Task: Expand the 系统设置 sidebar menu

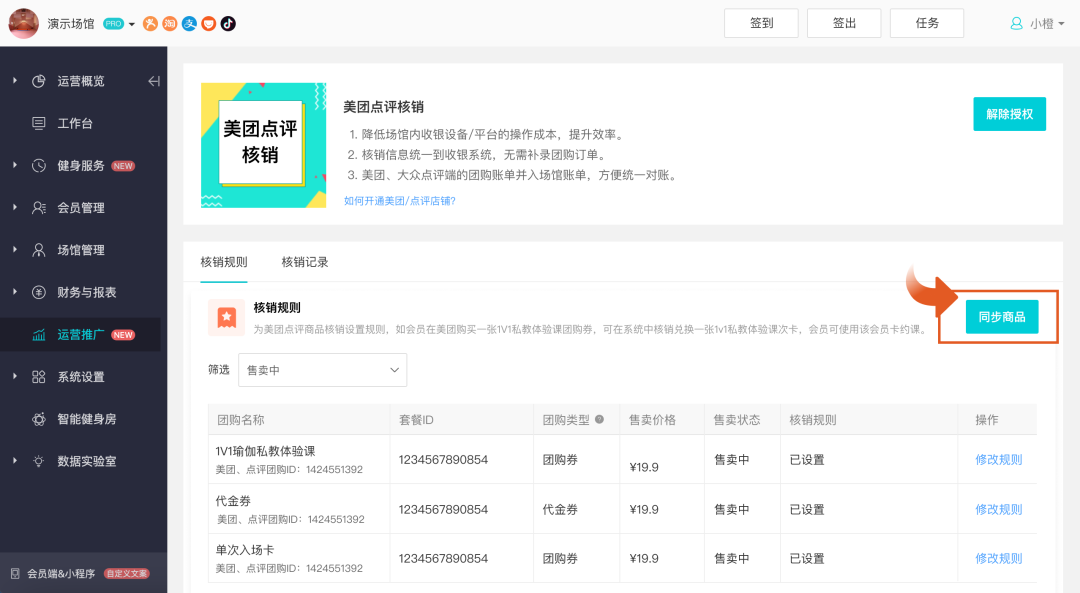Action: click(80, 377)
